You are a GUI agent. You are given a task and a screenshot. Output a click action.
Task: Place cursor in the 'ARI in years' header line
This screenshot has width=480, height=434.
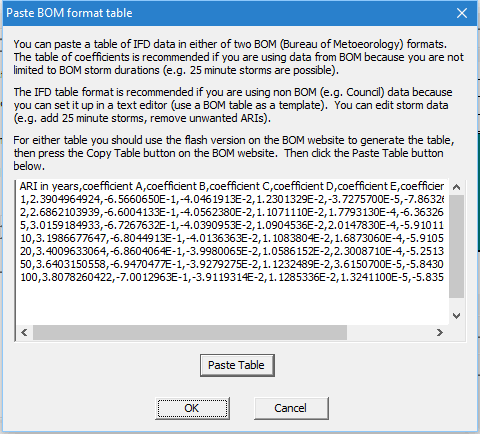(232, 186)
